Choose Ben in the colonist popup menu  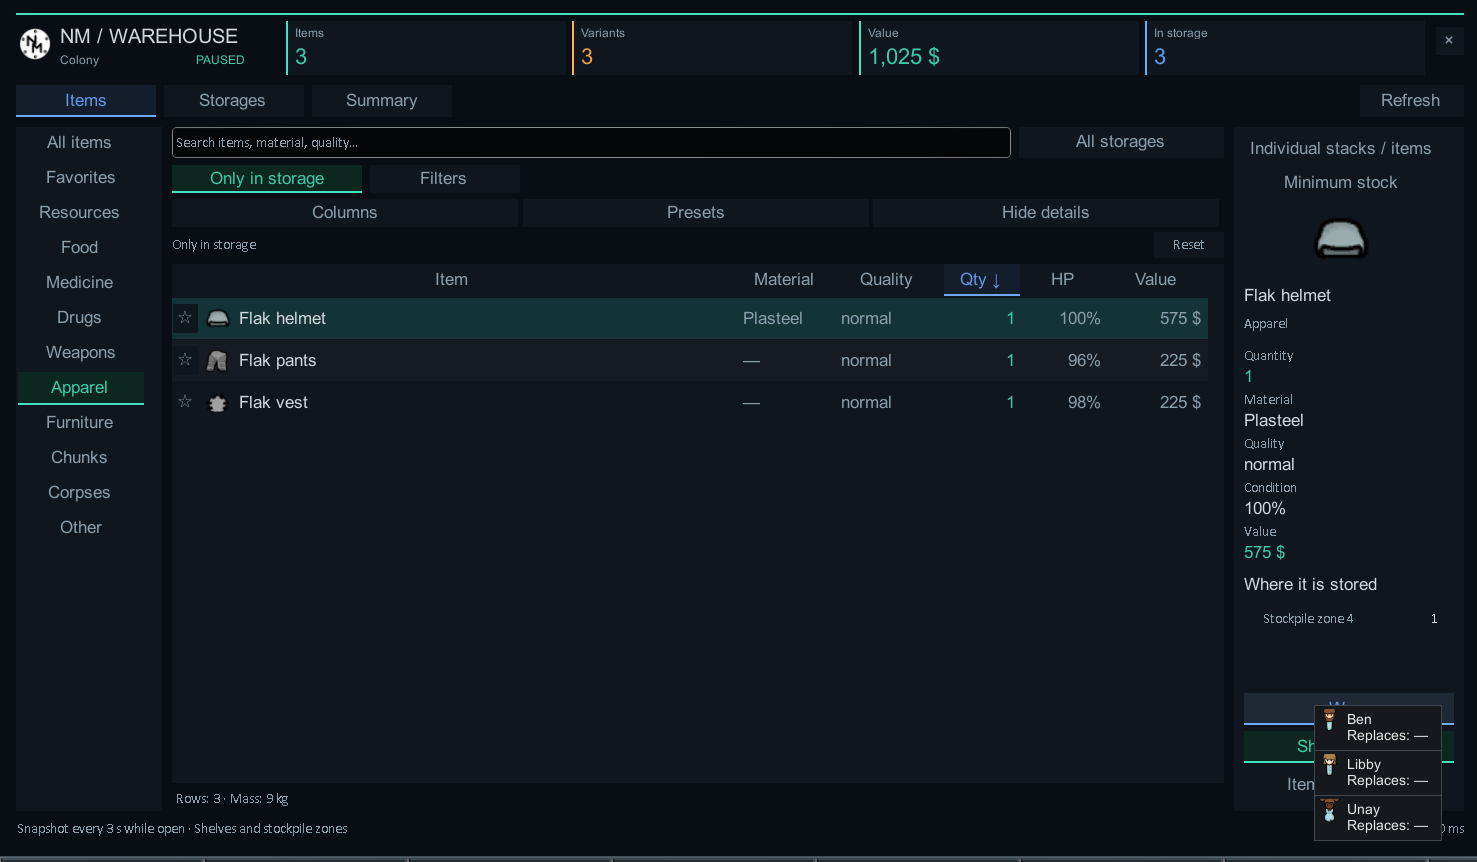1378,727
